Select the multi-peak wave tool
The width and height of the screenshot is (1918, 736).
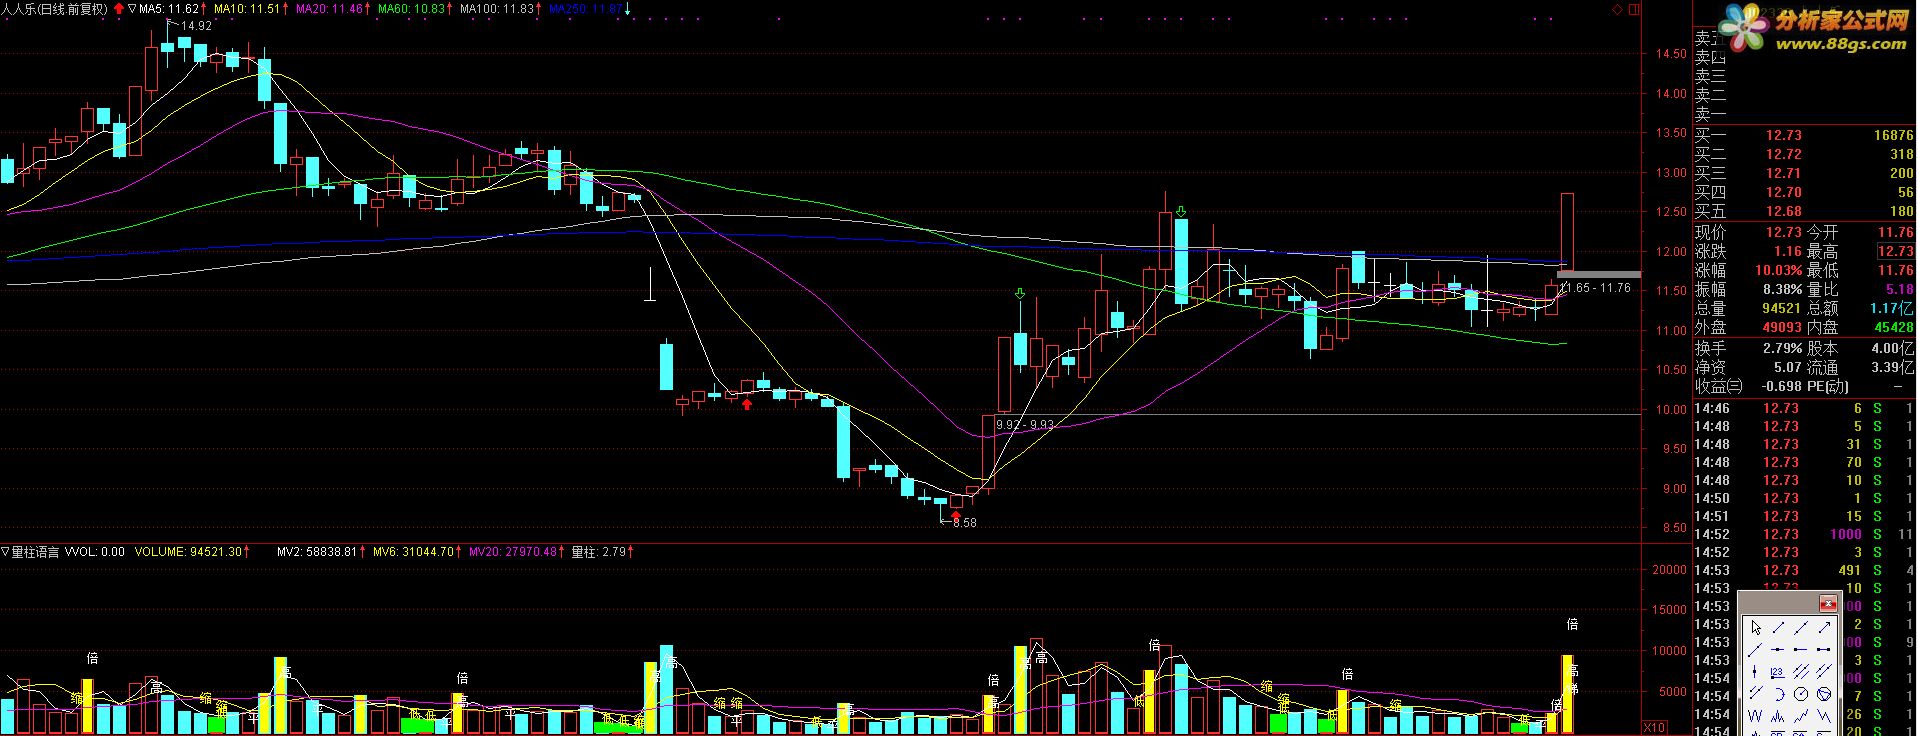click(x=1778, y=716)
